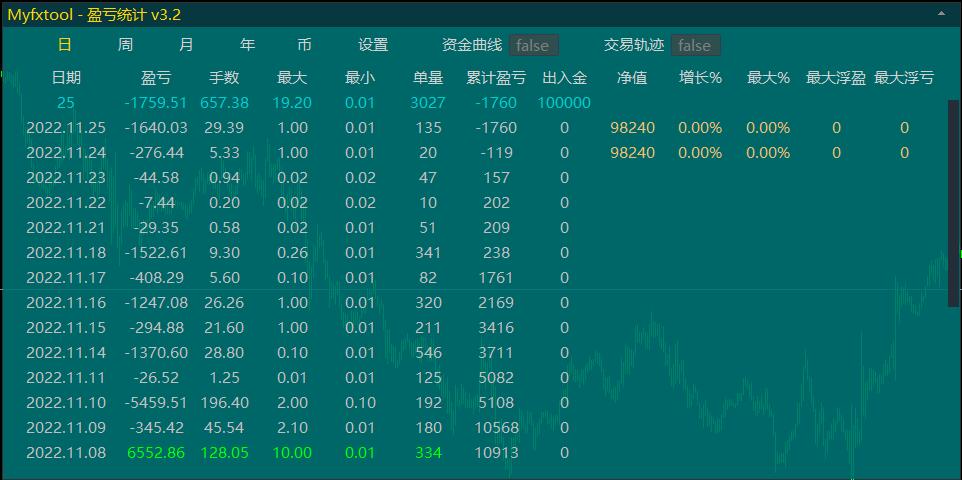
Task: Select the 2022.11.25 date row
Action: 66,128
